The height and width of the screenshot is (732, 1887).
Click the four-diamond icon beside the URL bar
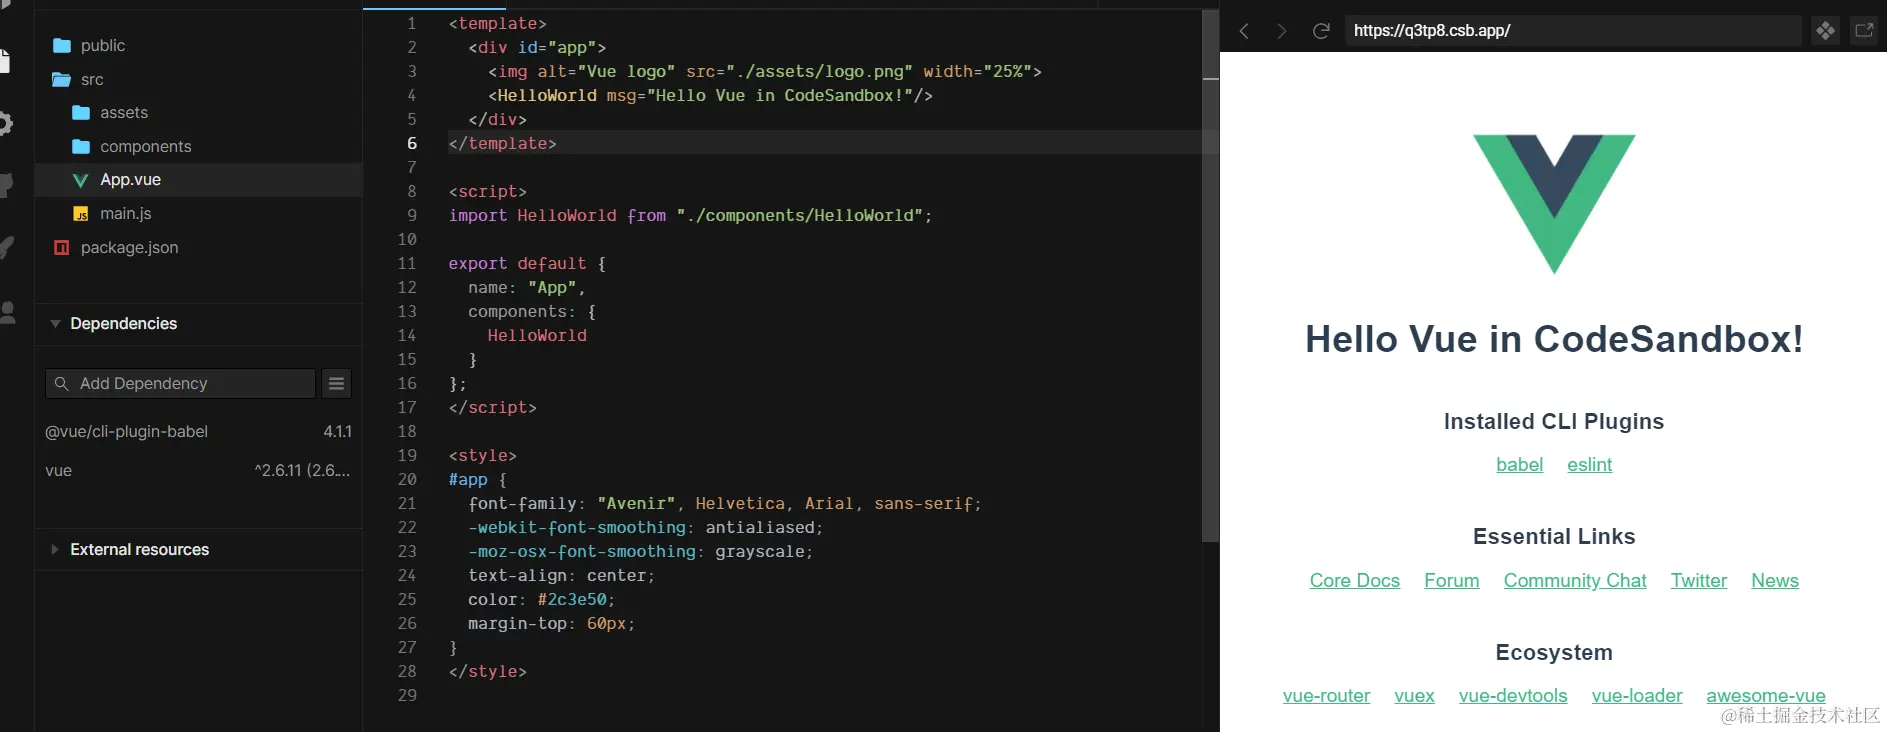click(1825, 31)
